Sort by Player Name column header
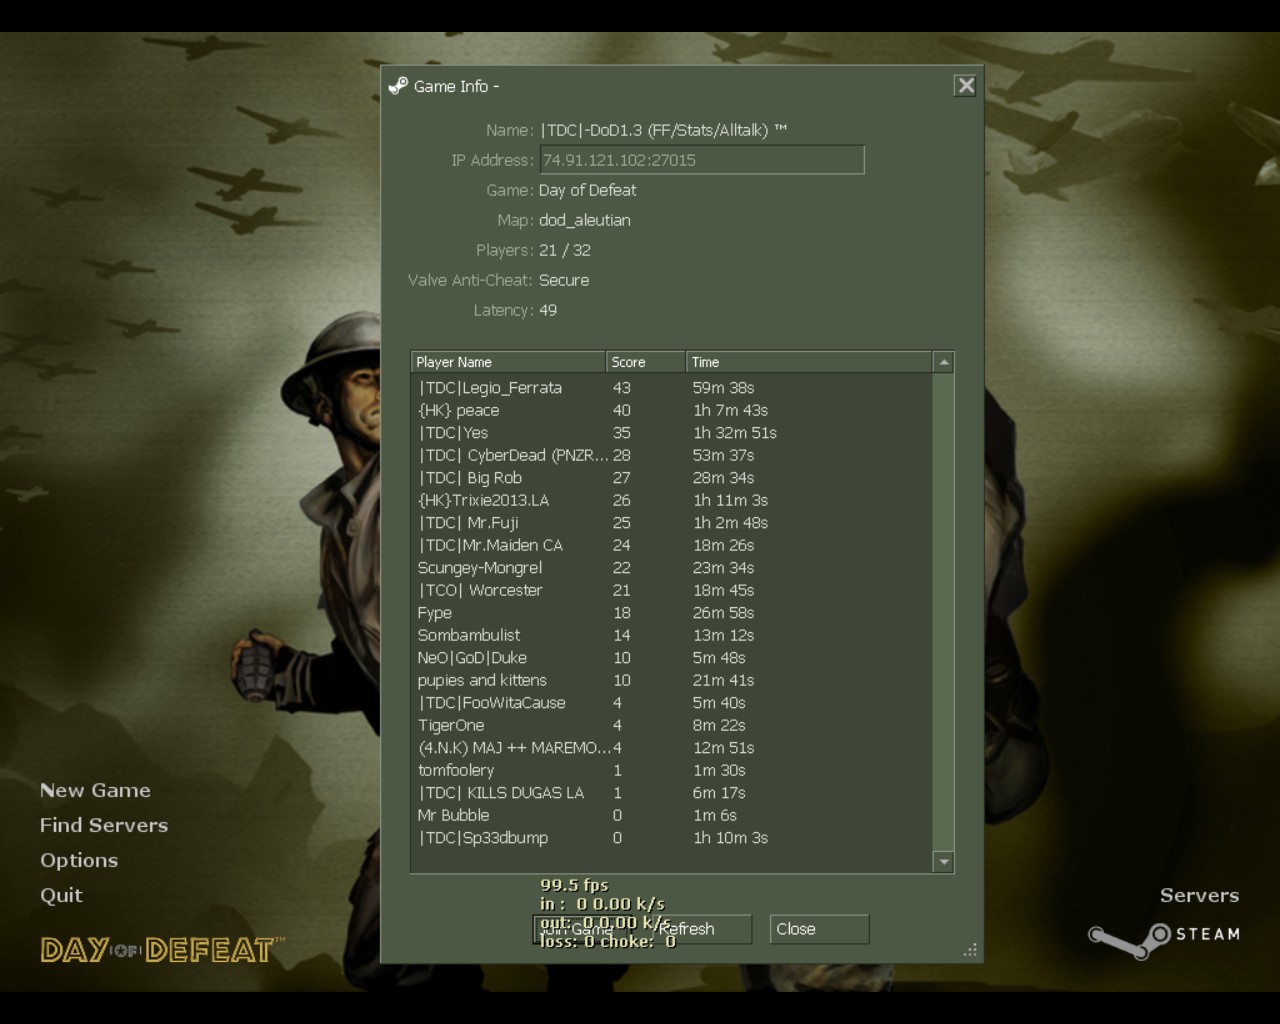Image resolution: width=1280 pixels, height=1024 pixels. click(x=508, y=362)
